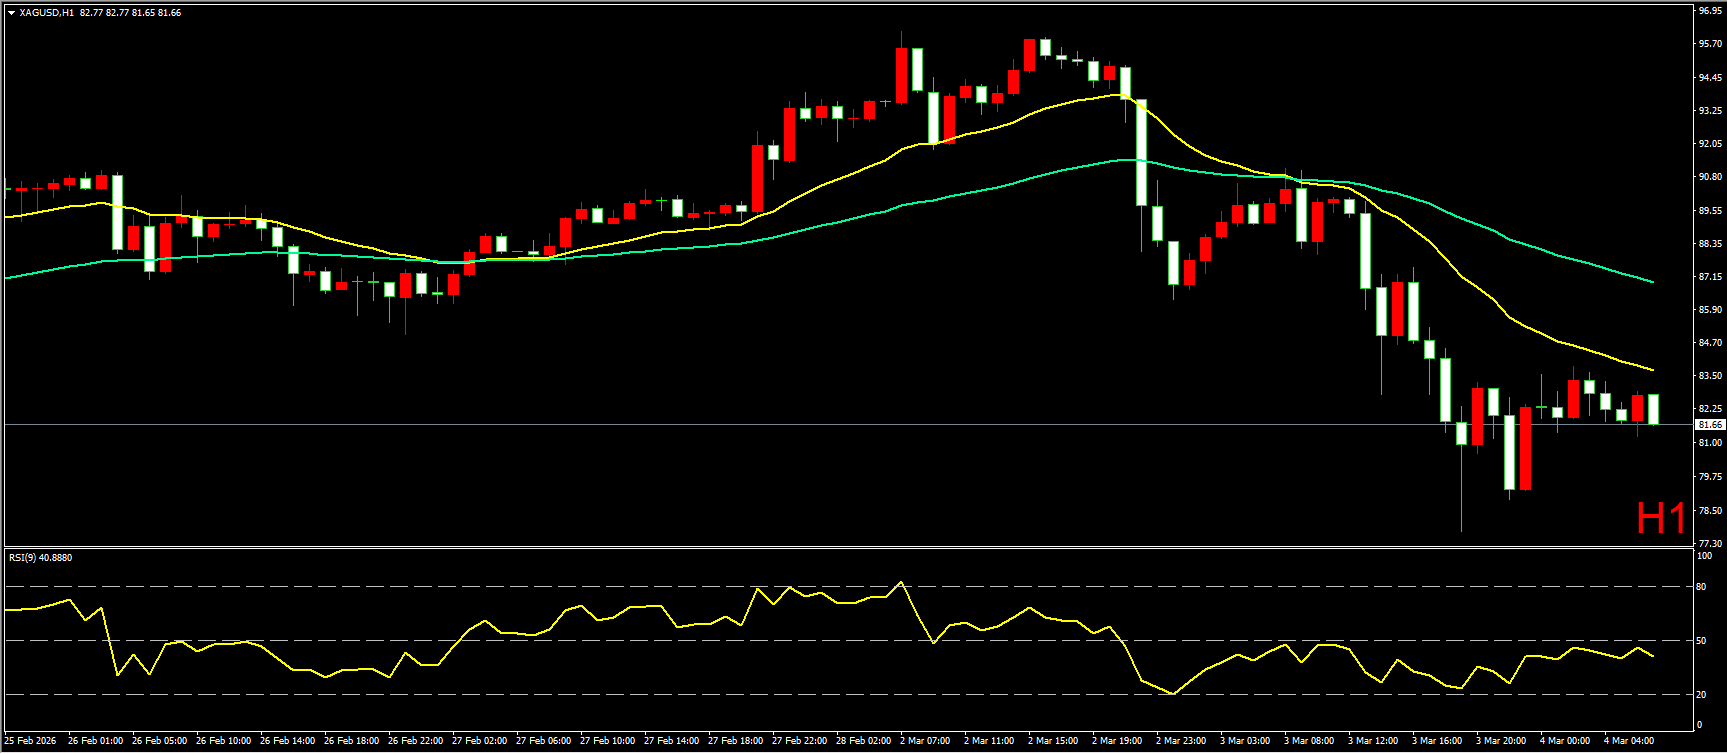Click the 3 Mar 12:00 time label
The height and width of the screenshot is (754, 1727).
tap(1372, 741)
